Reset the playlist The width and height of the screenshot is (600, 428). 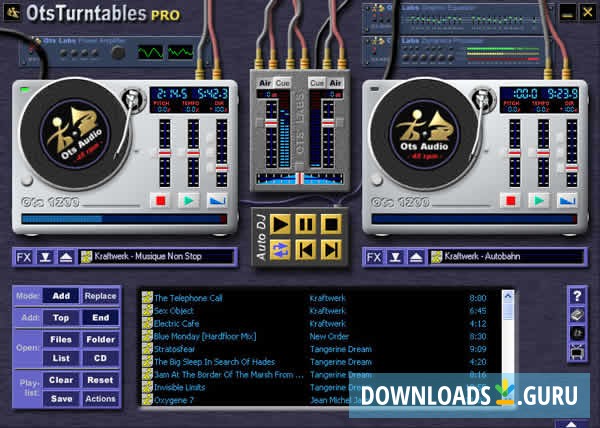coord(100,380)
